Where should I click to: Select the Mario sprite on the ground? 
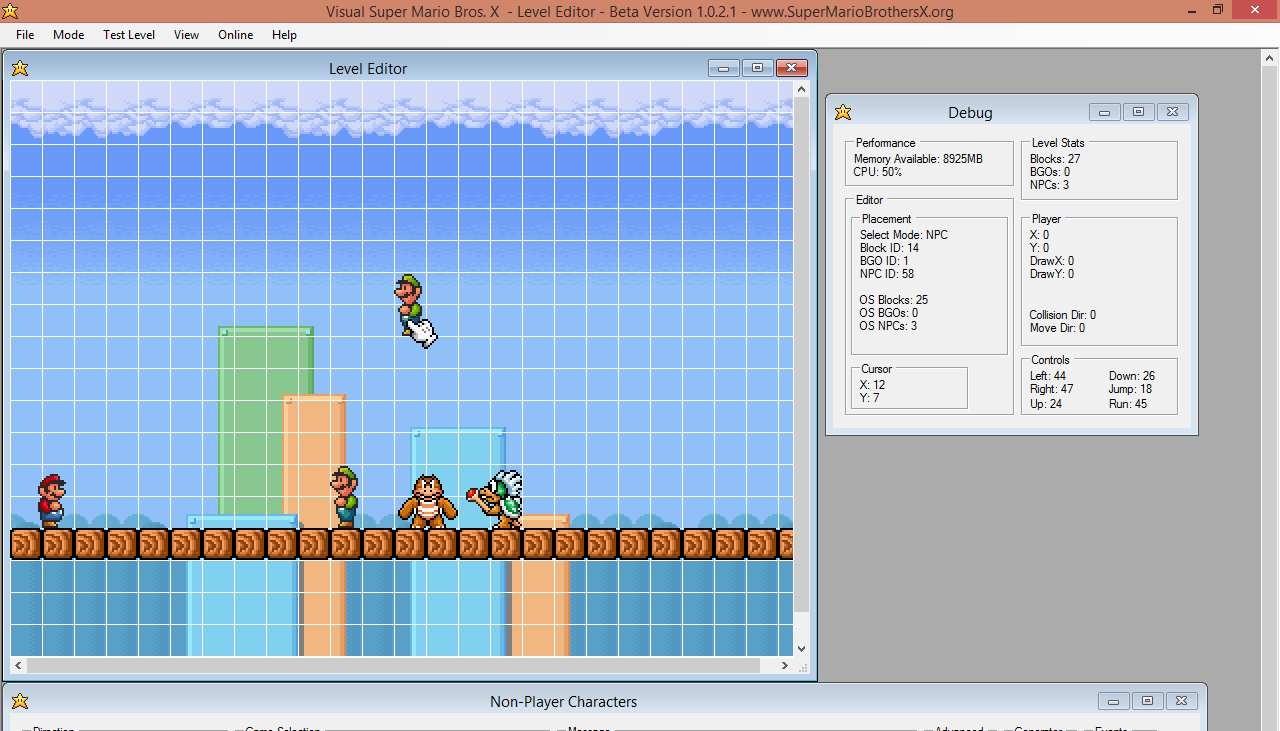pyautogui.click(x=51, y=501)
